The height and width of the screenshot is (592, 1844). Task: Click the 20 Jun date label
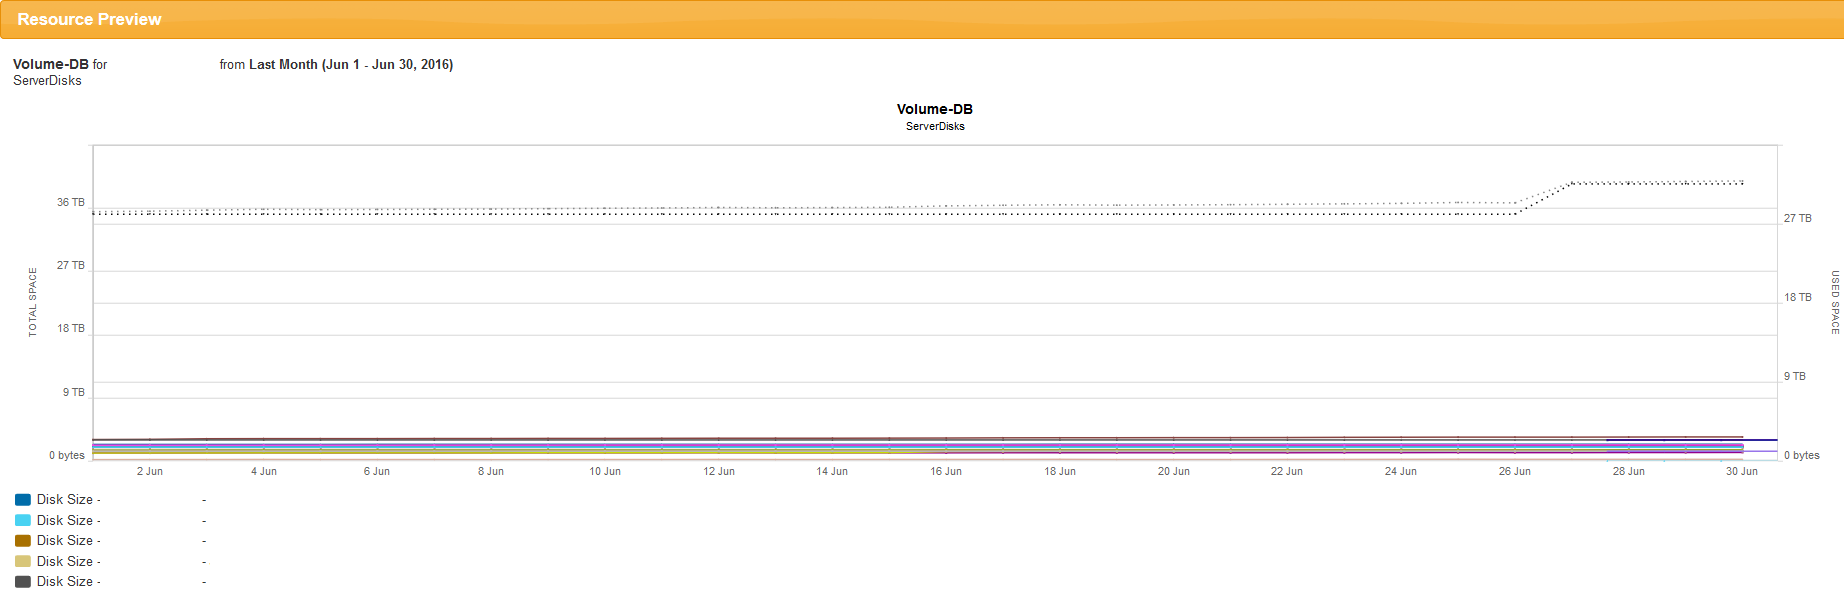1174,472
